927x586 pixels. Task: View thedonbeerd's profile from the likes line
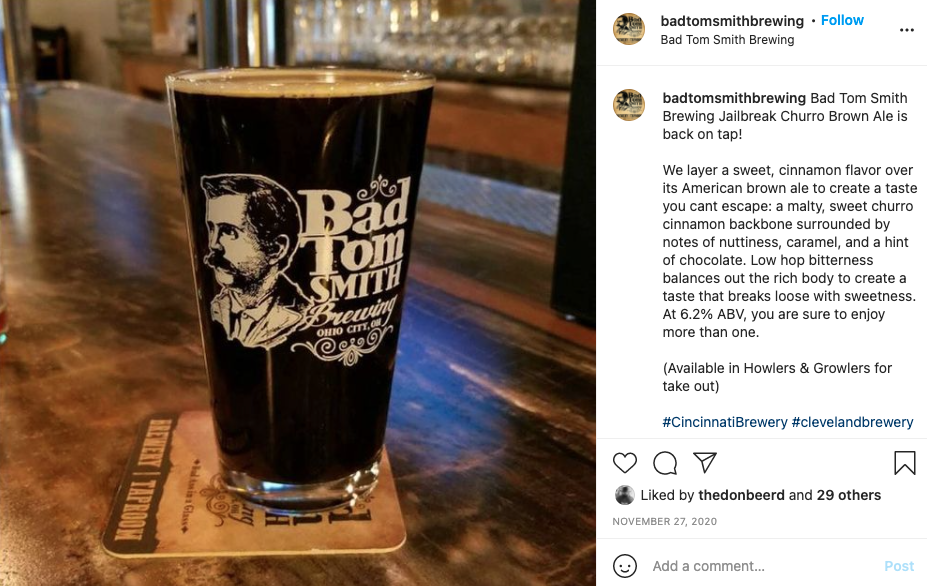click(x=741, y=495)
